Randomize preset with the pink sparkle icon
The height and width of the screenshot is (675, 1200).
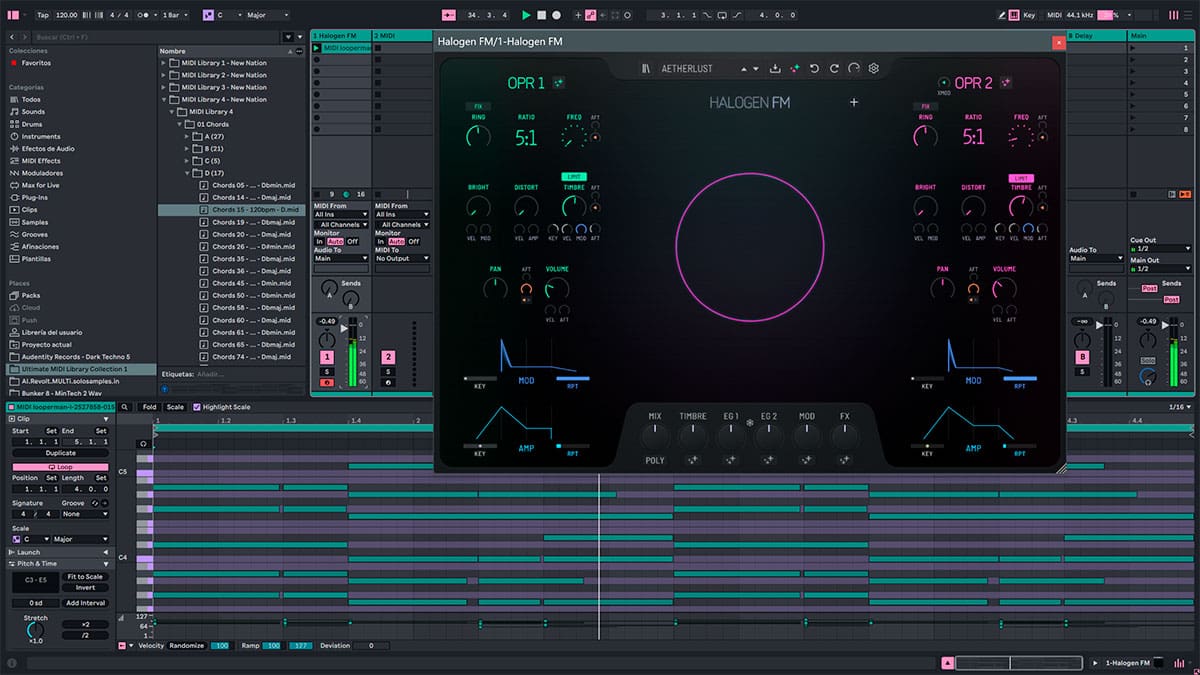[x=795, y=68]
